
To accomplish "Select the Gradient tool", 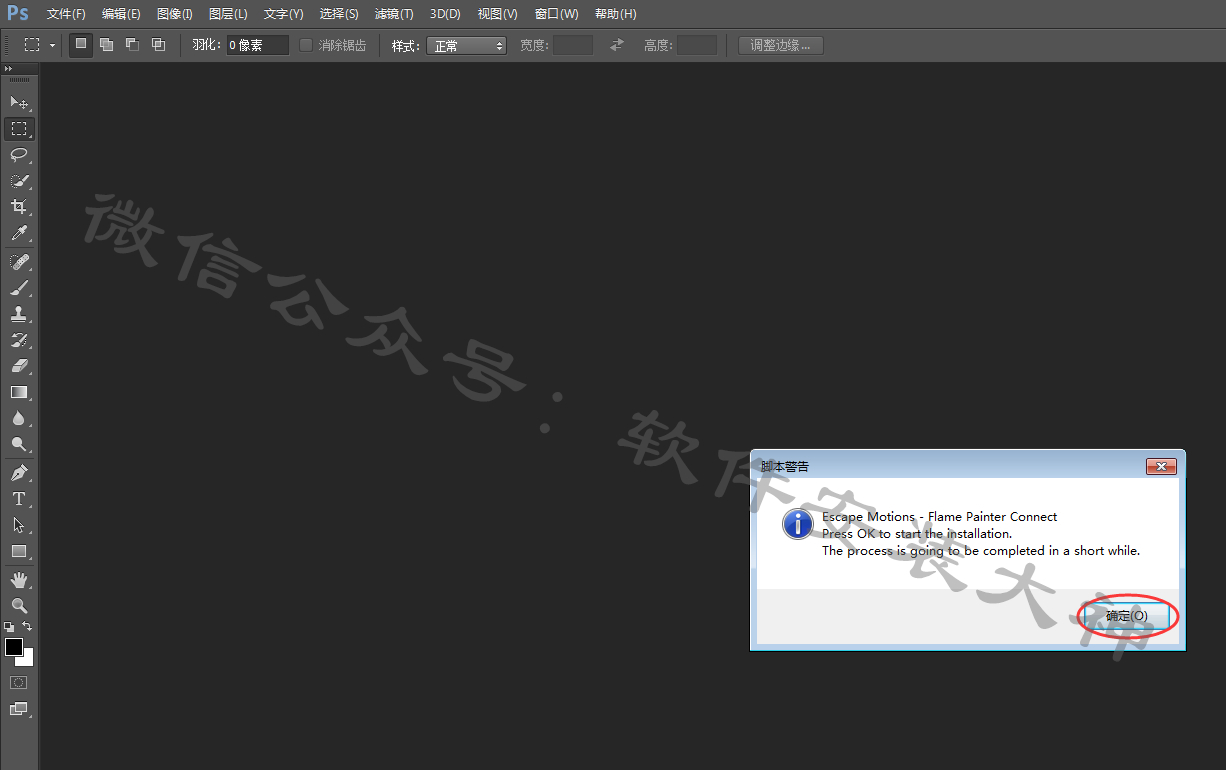I will 19,392.
